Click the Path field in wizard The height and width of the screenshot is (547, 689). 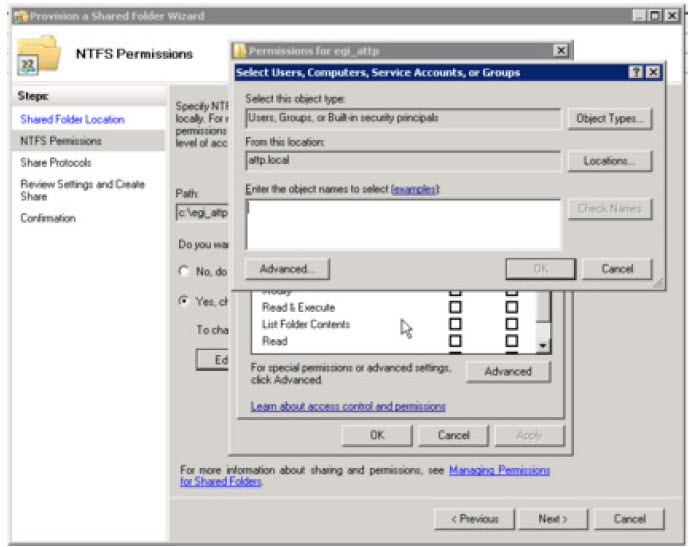202,213
